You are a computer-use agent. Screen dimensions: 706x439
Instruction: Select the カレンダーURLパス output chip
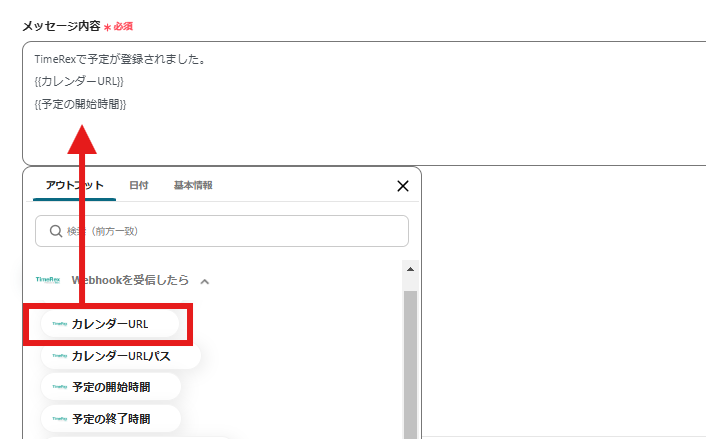click(121, 356)
